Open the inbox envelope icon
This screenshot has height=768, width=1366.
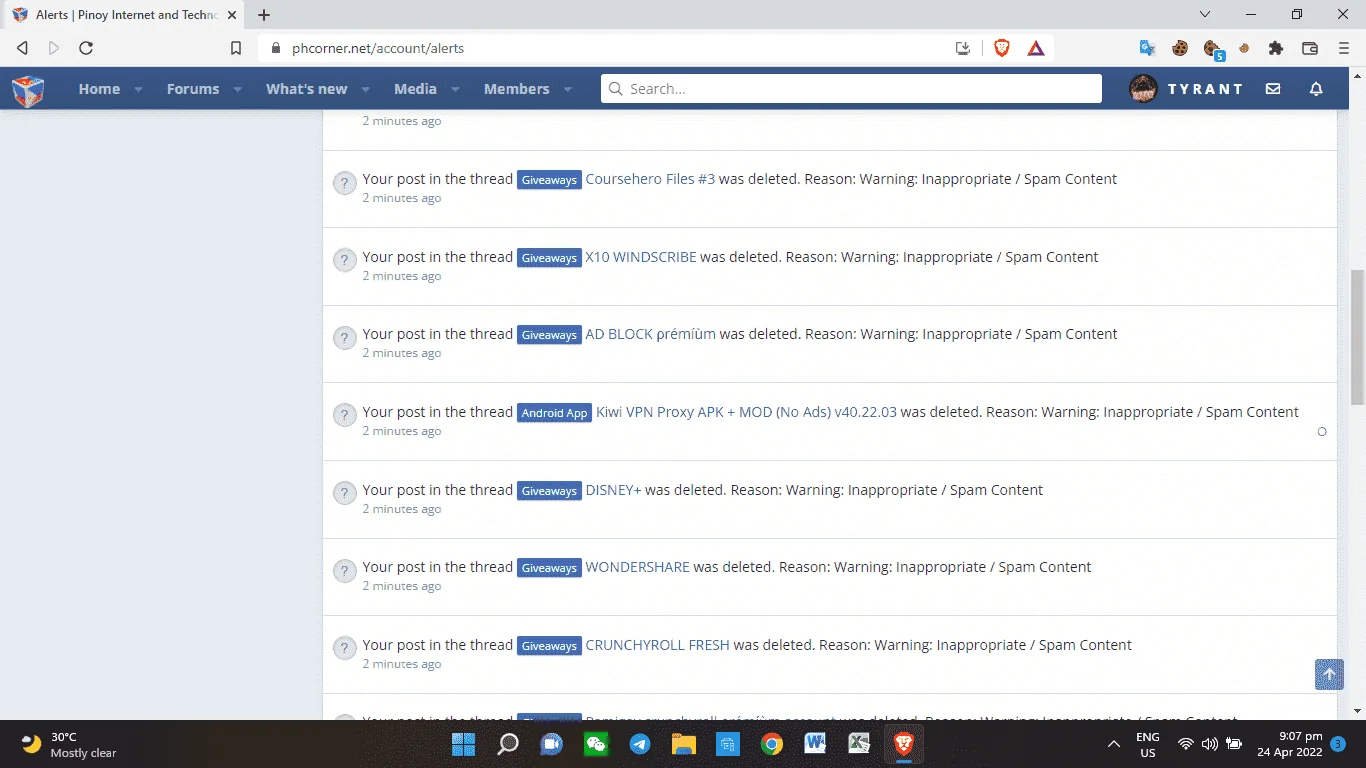(1273, 89)
